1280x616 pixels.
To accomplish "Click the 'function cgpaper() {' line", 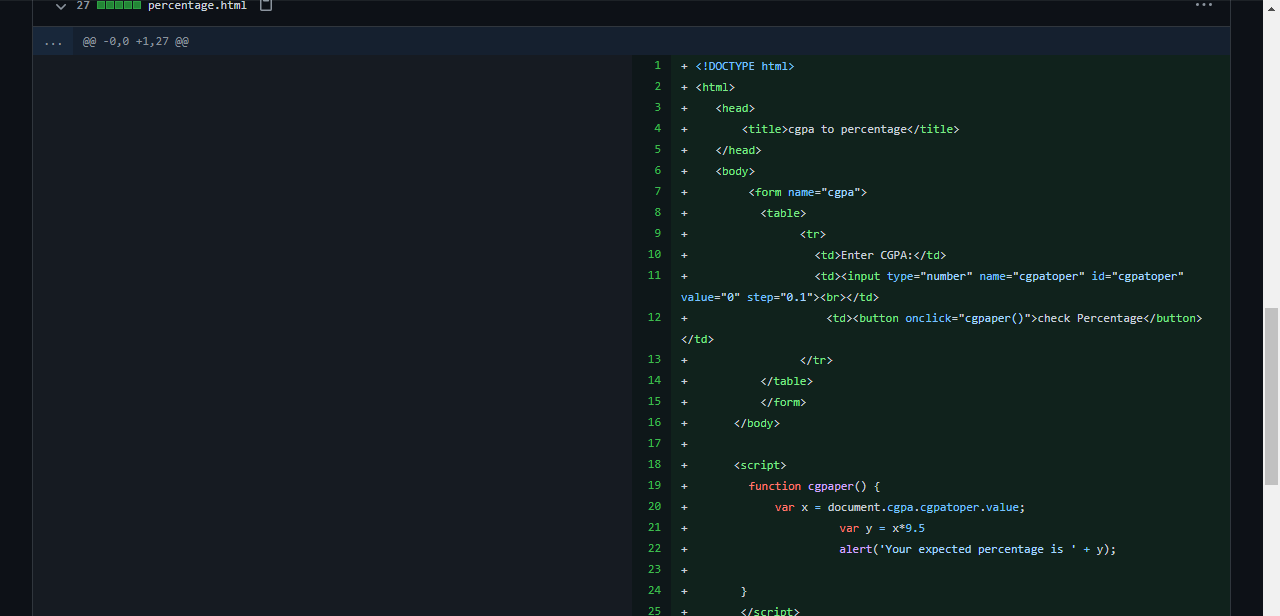I will coord(814,486).
